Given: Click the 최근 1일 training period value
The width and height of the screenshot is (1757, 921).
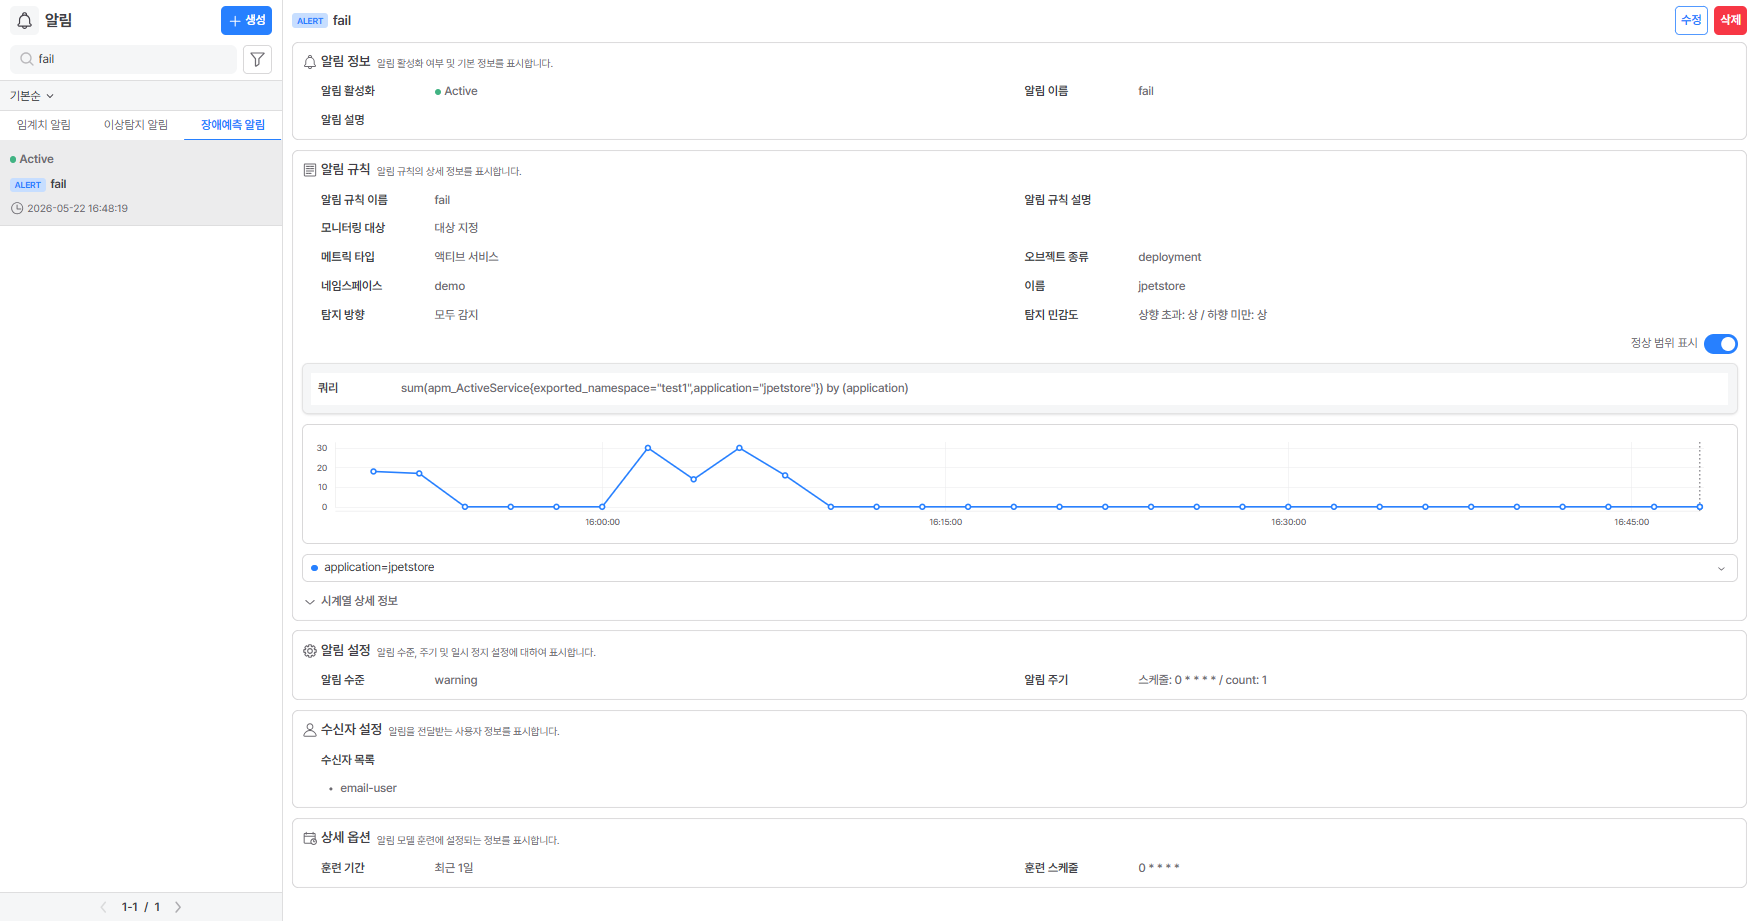Looking at the screenshot, I should click(454, 868).
